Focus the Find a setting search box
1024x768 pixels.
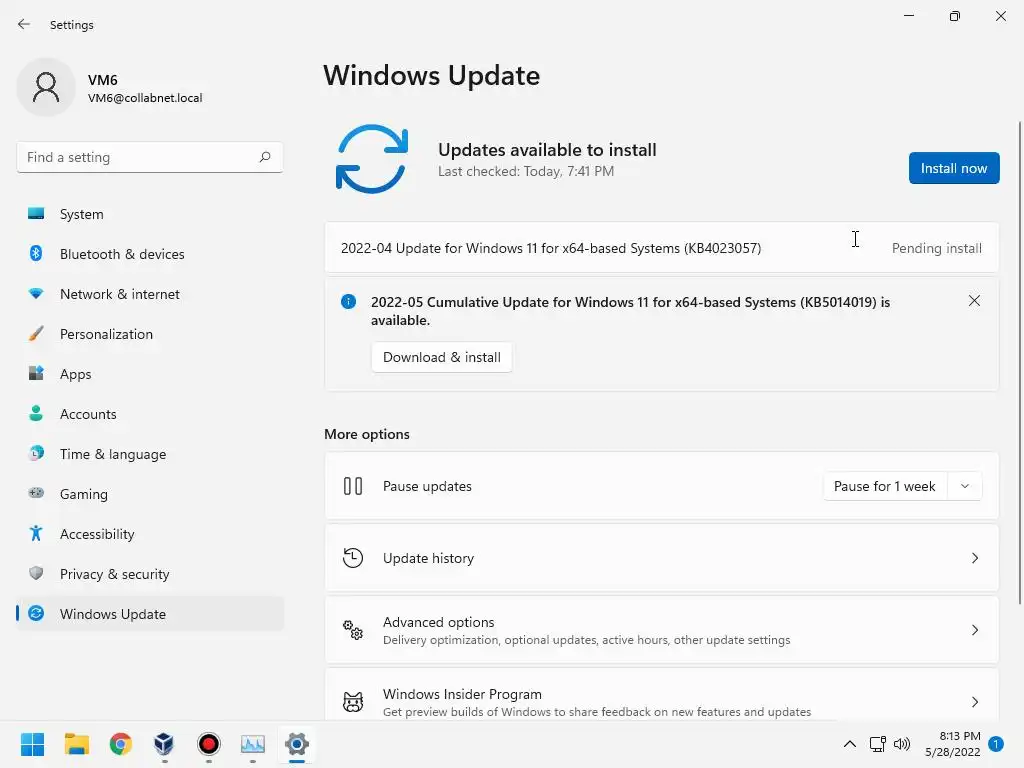(150, 157)
